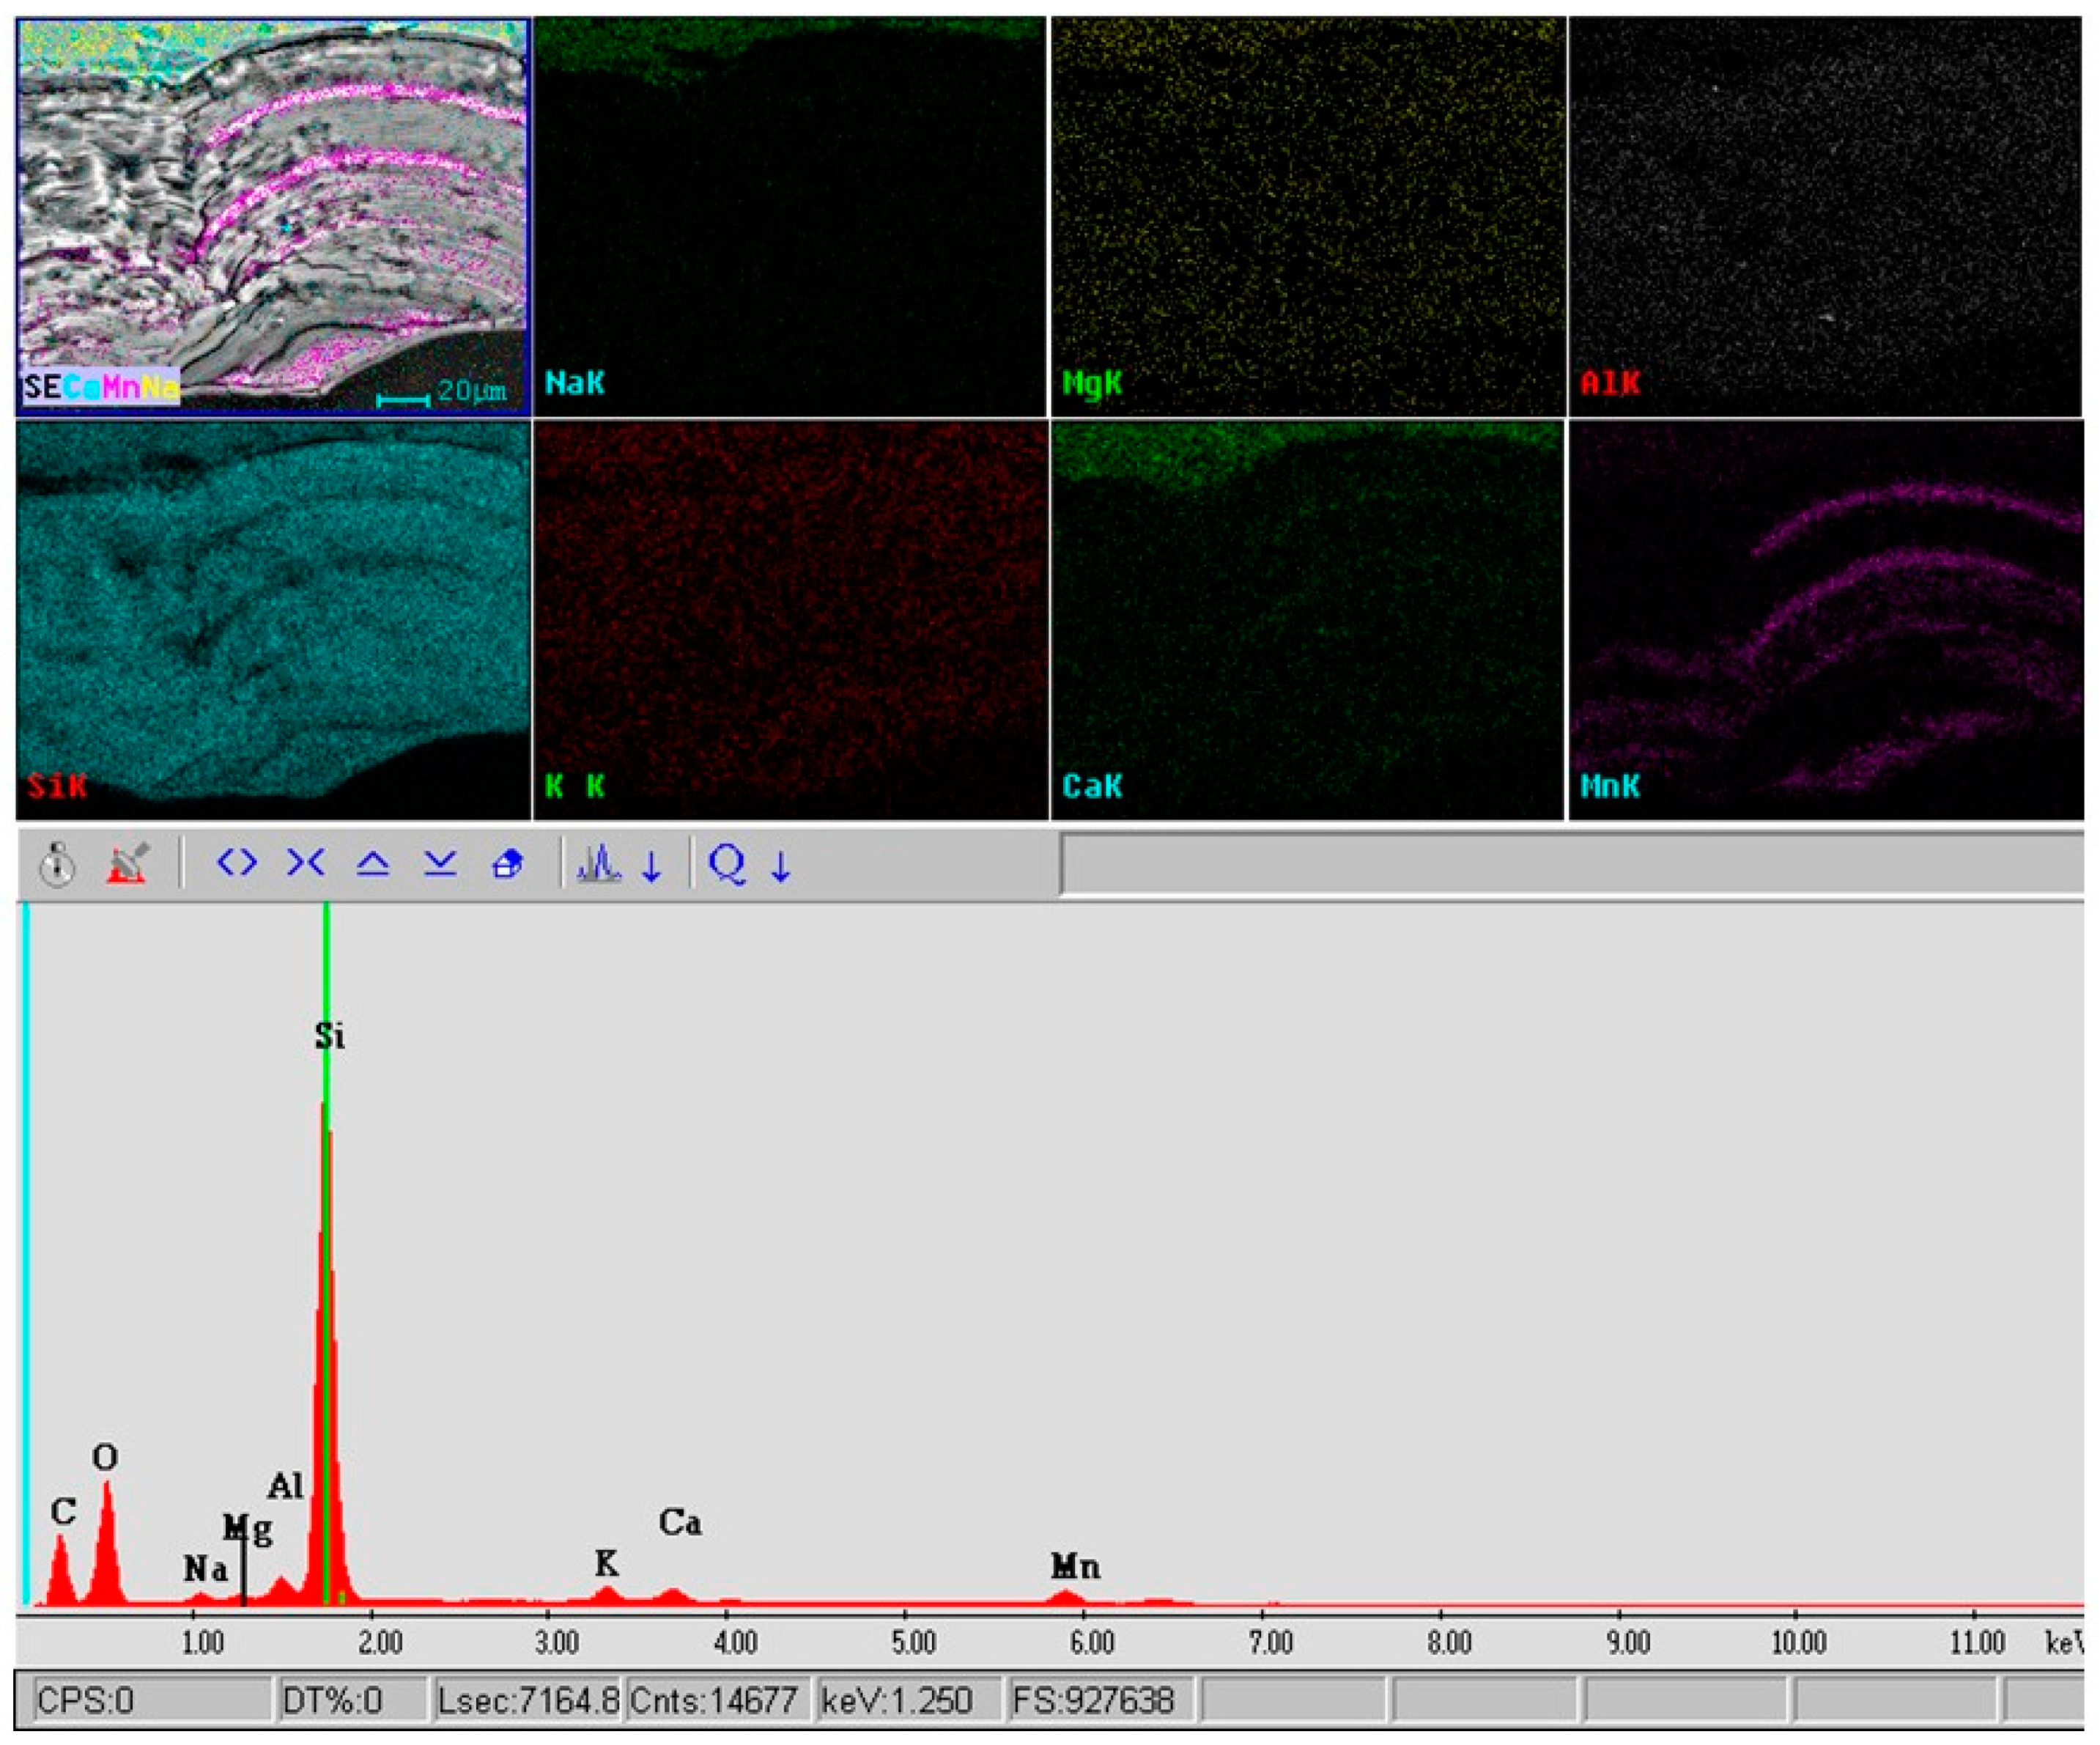The height and width of the screenshot is (1745, 2100).
Task: Expand spectrum horizontally with <> icon
Action: pyautogui.click(x=237, y=862)
